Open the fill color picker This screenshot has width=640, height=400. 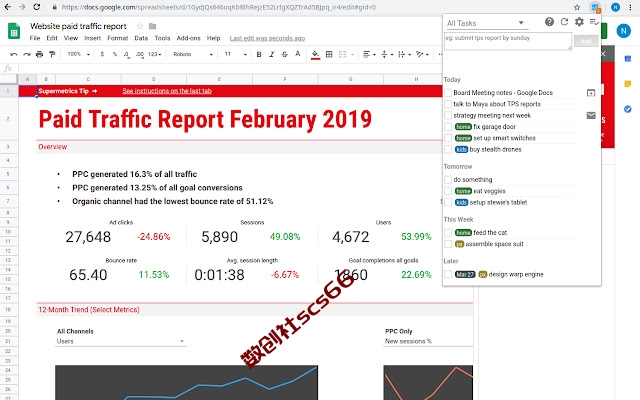coord(315,54)
